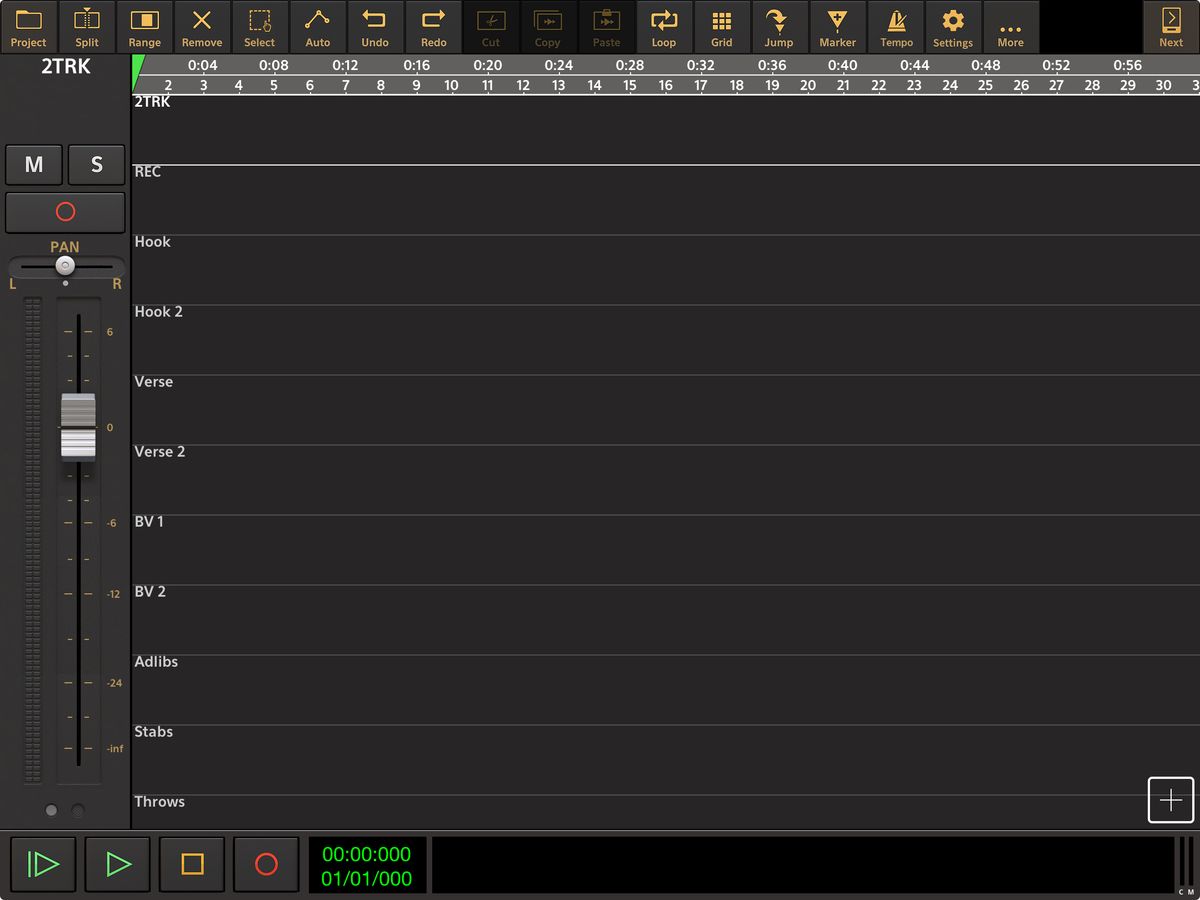Open the Jump menu
The width and height of the screenshot is (1200, 900).
(x=779, y=27)
